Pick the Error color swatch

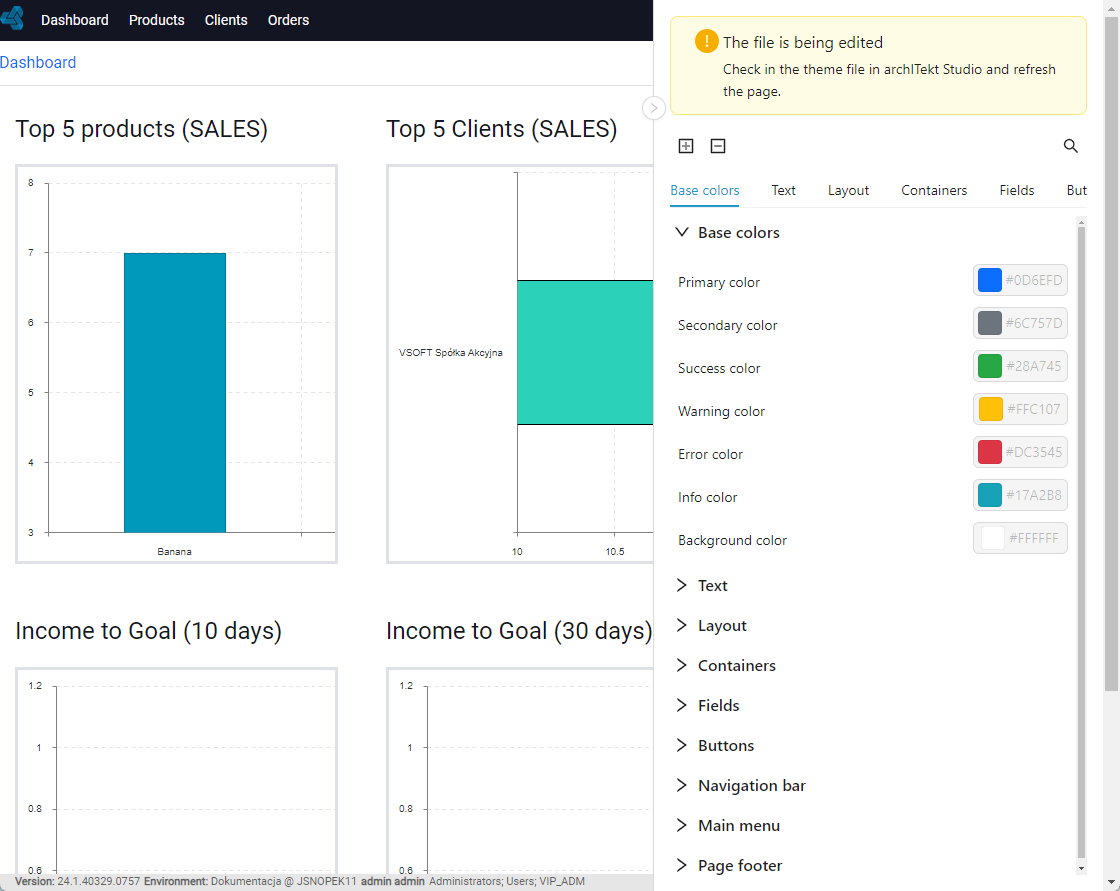(x=989, y=452)
